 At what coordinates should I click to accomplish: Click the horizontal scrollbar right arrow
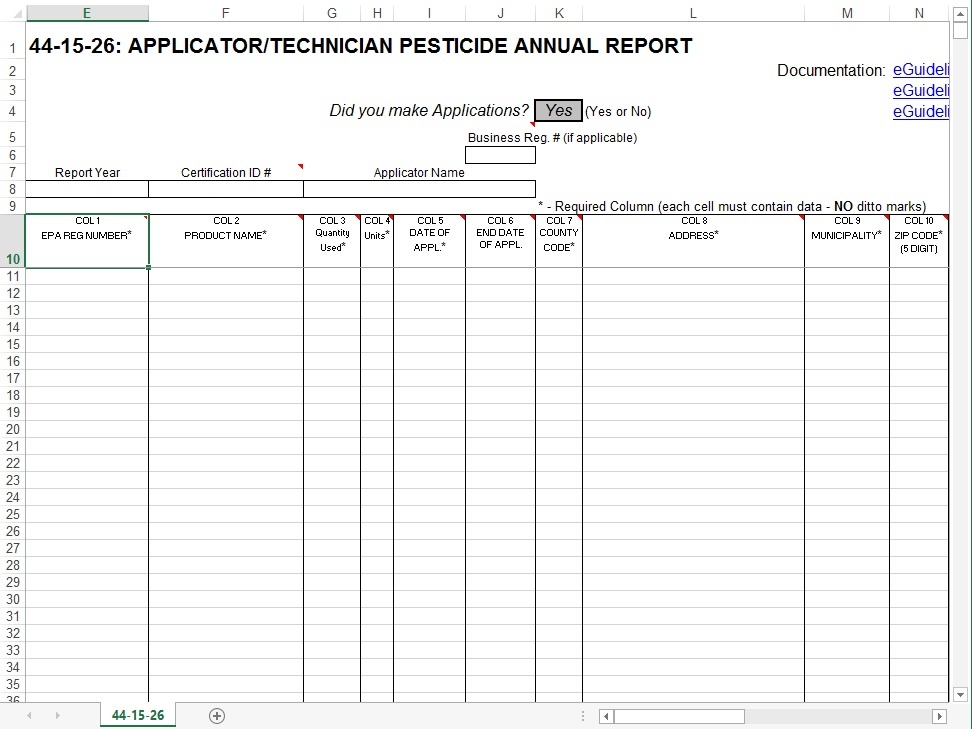coord(939,717)
